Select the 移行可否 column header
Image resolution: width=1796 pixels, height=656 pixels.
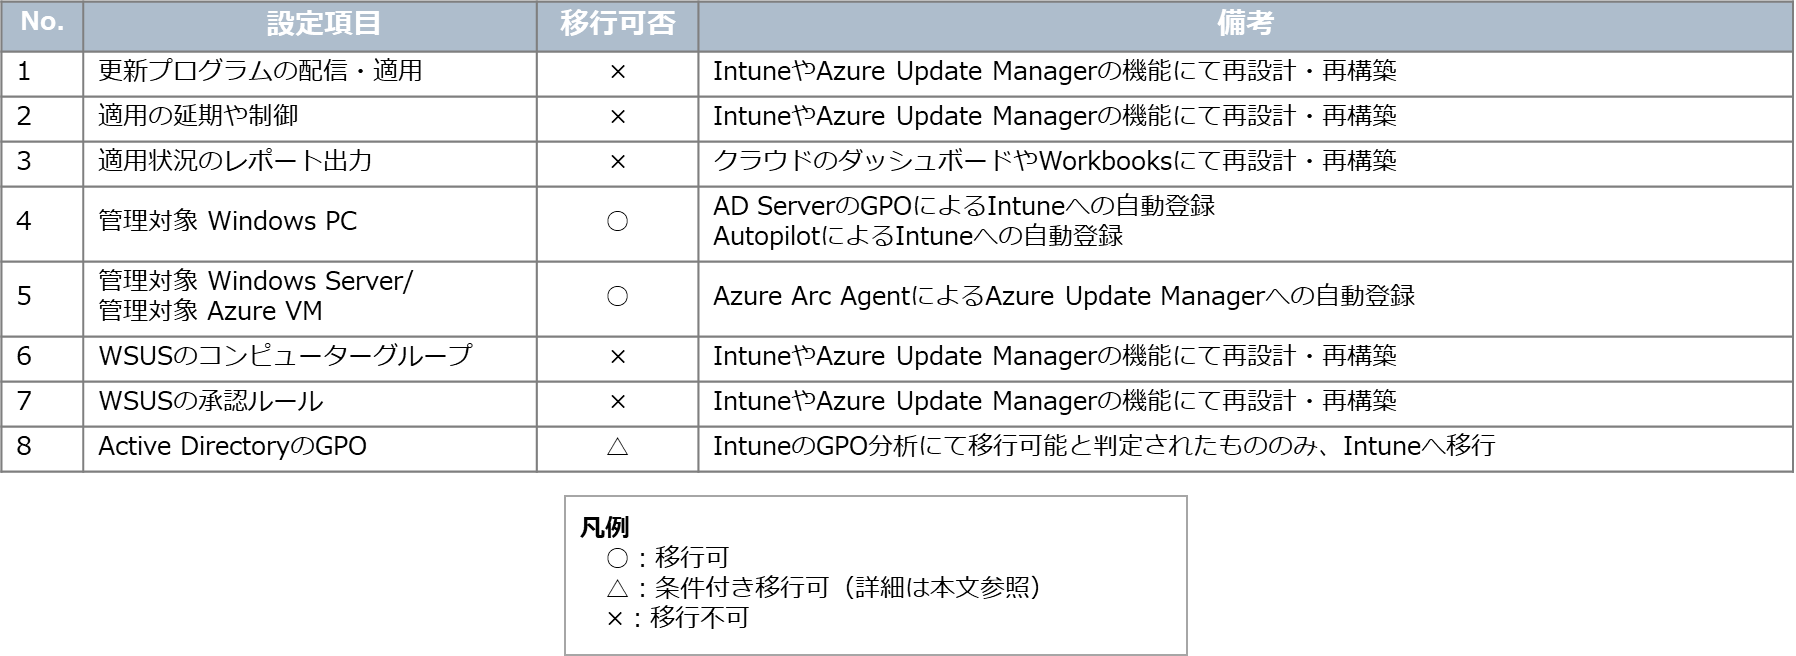coord(617,24)
